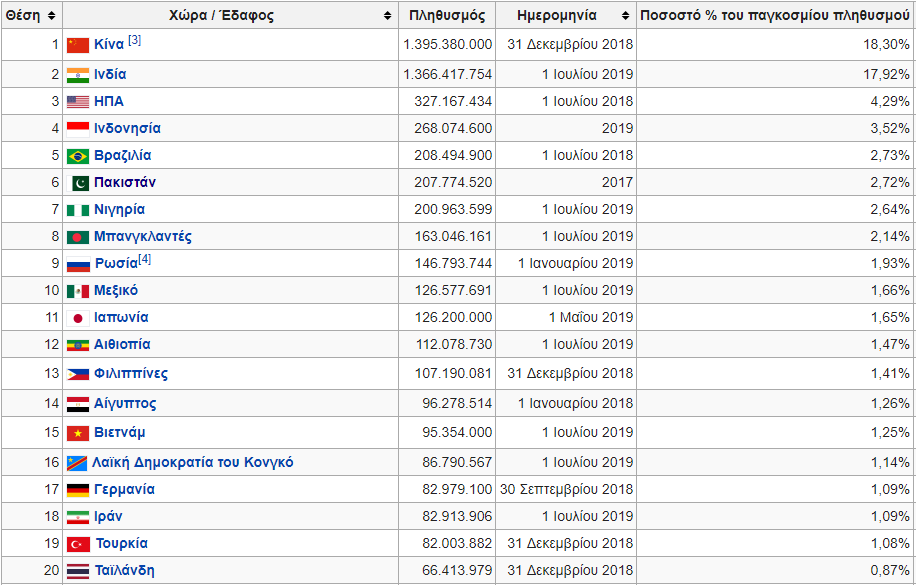Open the Ρωσία country link
The height and width of the screenshot is (585, 916).
pos(116,264)
